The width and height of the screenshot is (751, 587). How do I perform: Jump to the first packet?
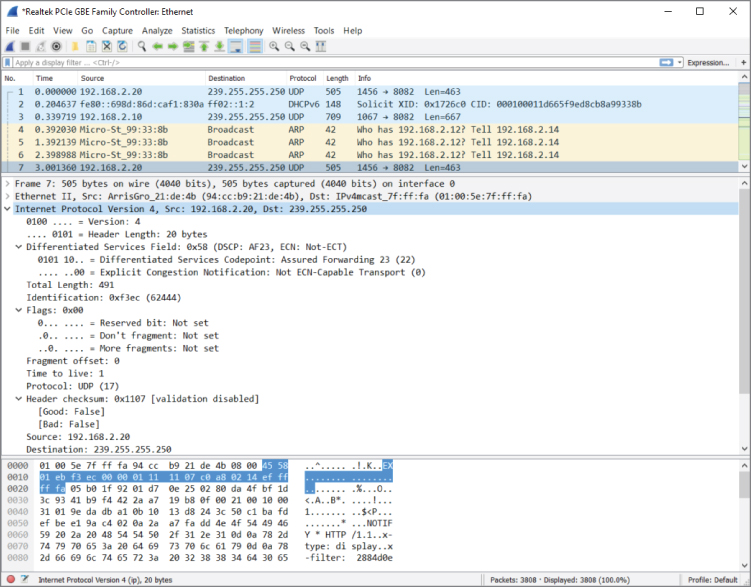tap(204, 46)
